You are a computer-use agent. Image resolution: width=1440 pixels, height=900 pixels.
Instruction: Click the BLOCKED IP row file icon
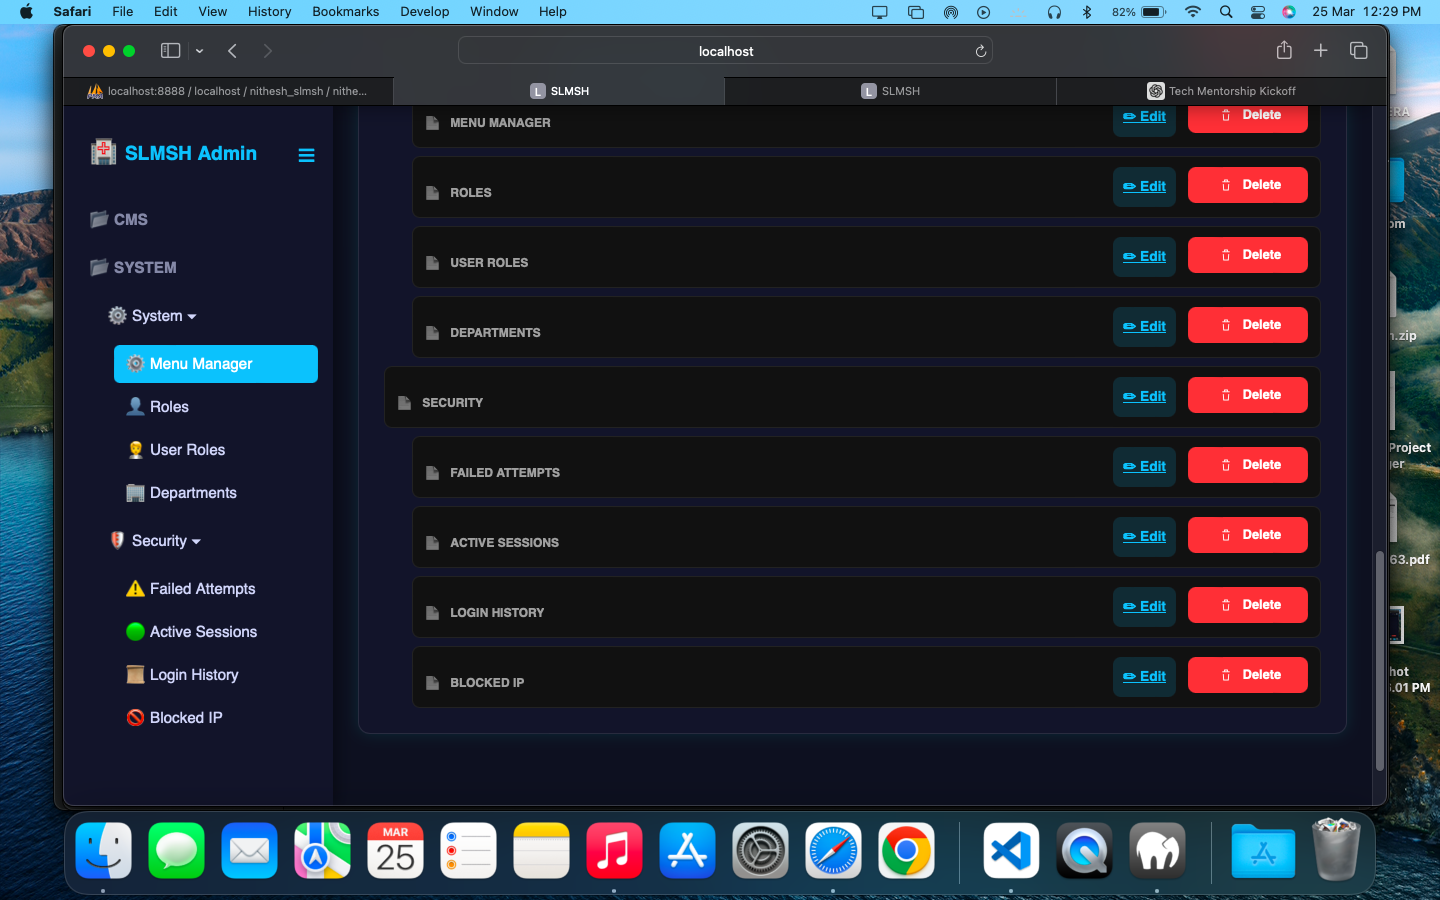tap(432, 682)
